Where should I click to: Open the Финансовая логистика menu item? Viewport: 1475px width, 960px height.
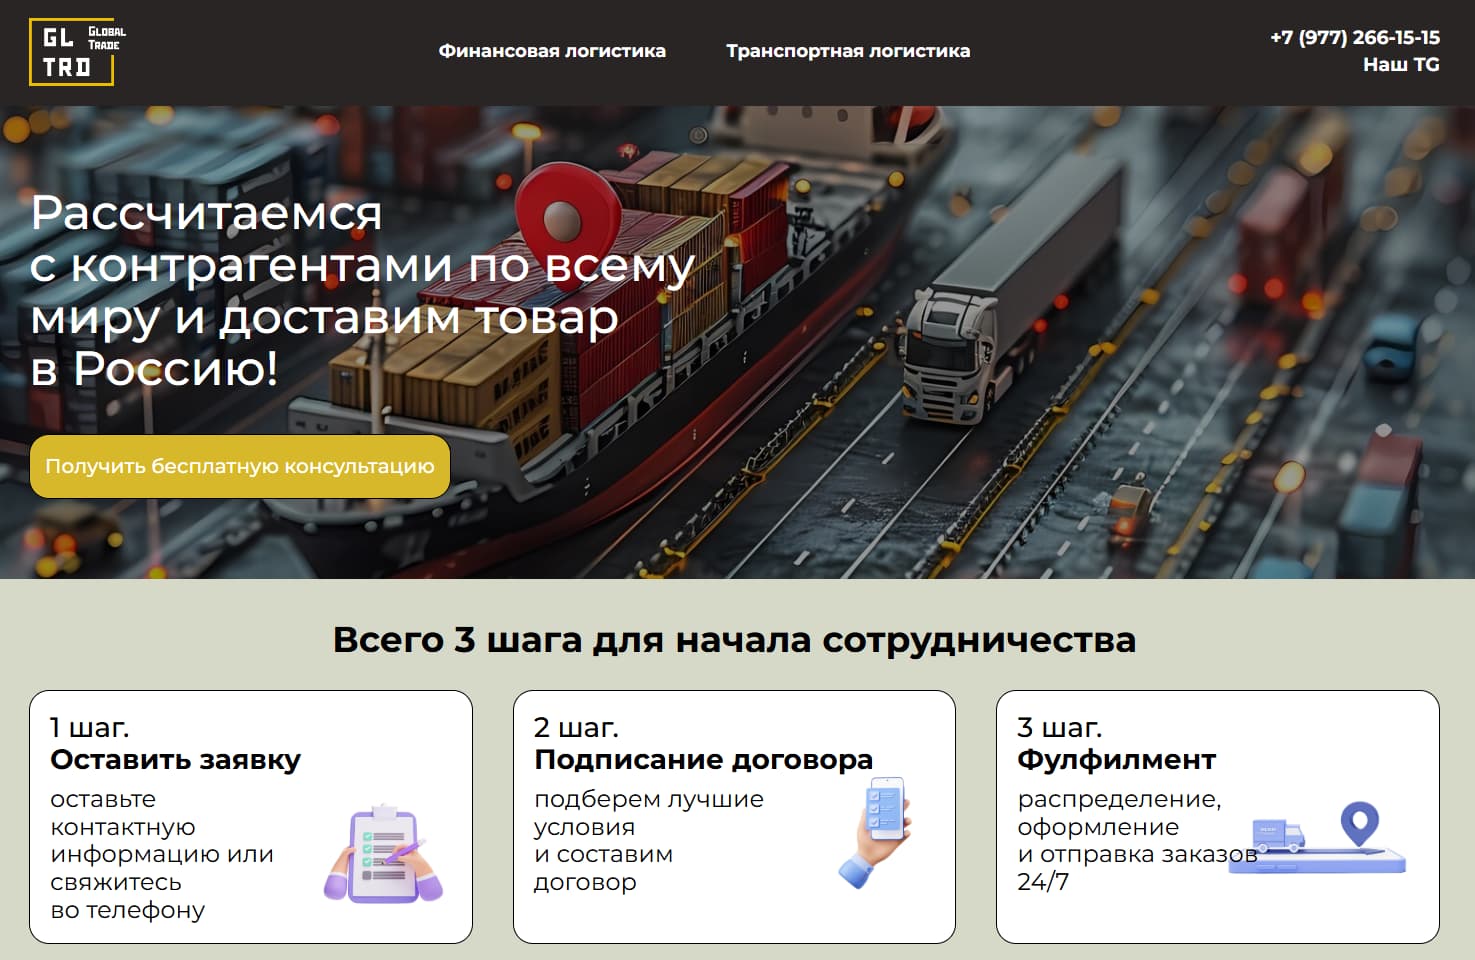tap(554, 50)
